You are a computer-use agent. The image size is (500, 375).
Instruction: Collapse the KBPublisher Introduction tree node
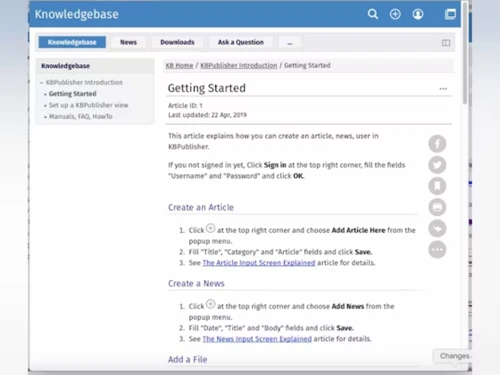42,82
